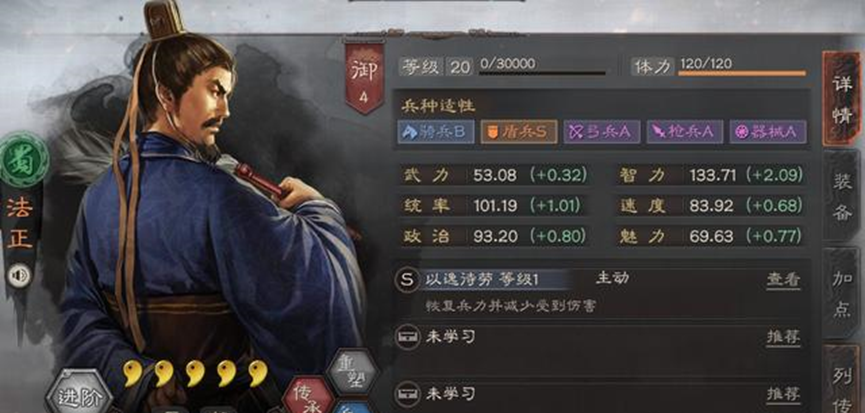Select the 弓兵A troop type badge
Image resolution: width=865 pixels, height=413 pixels.
(x=602, y=132)
